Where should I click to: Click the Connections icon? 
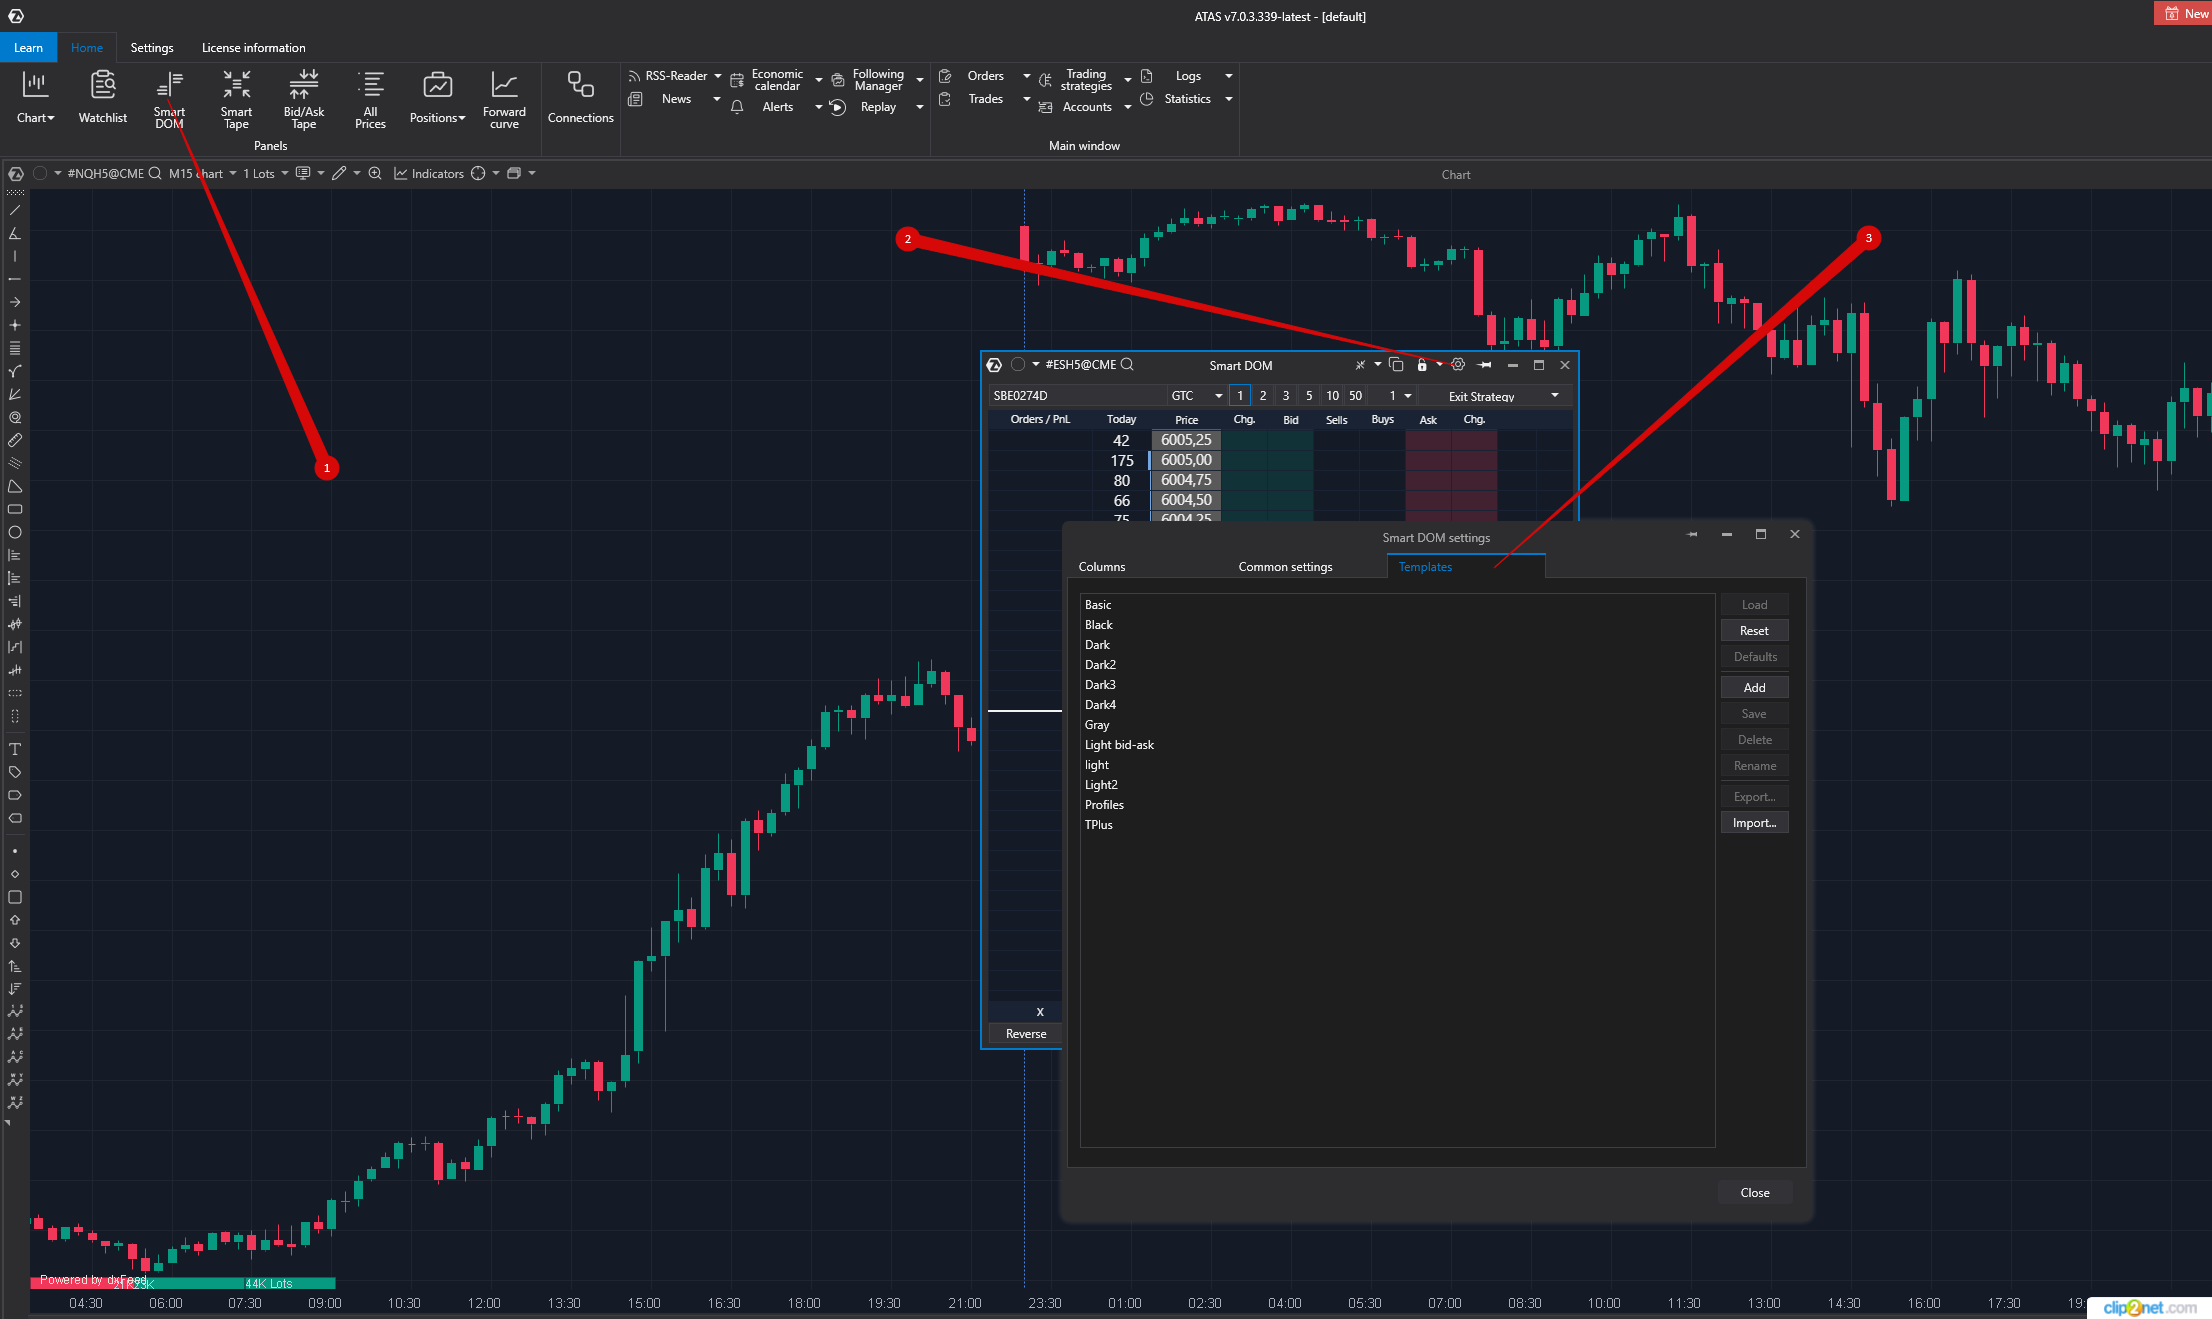pos(580,97)
